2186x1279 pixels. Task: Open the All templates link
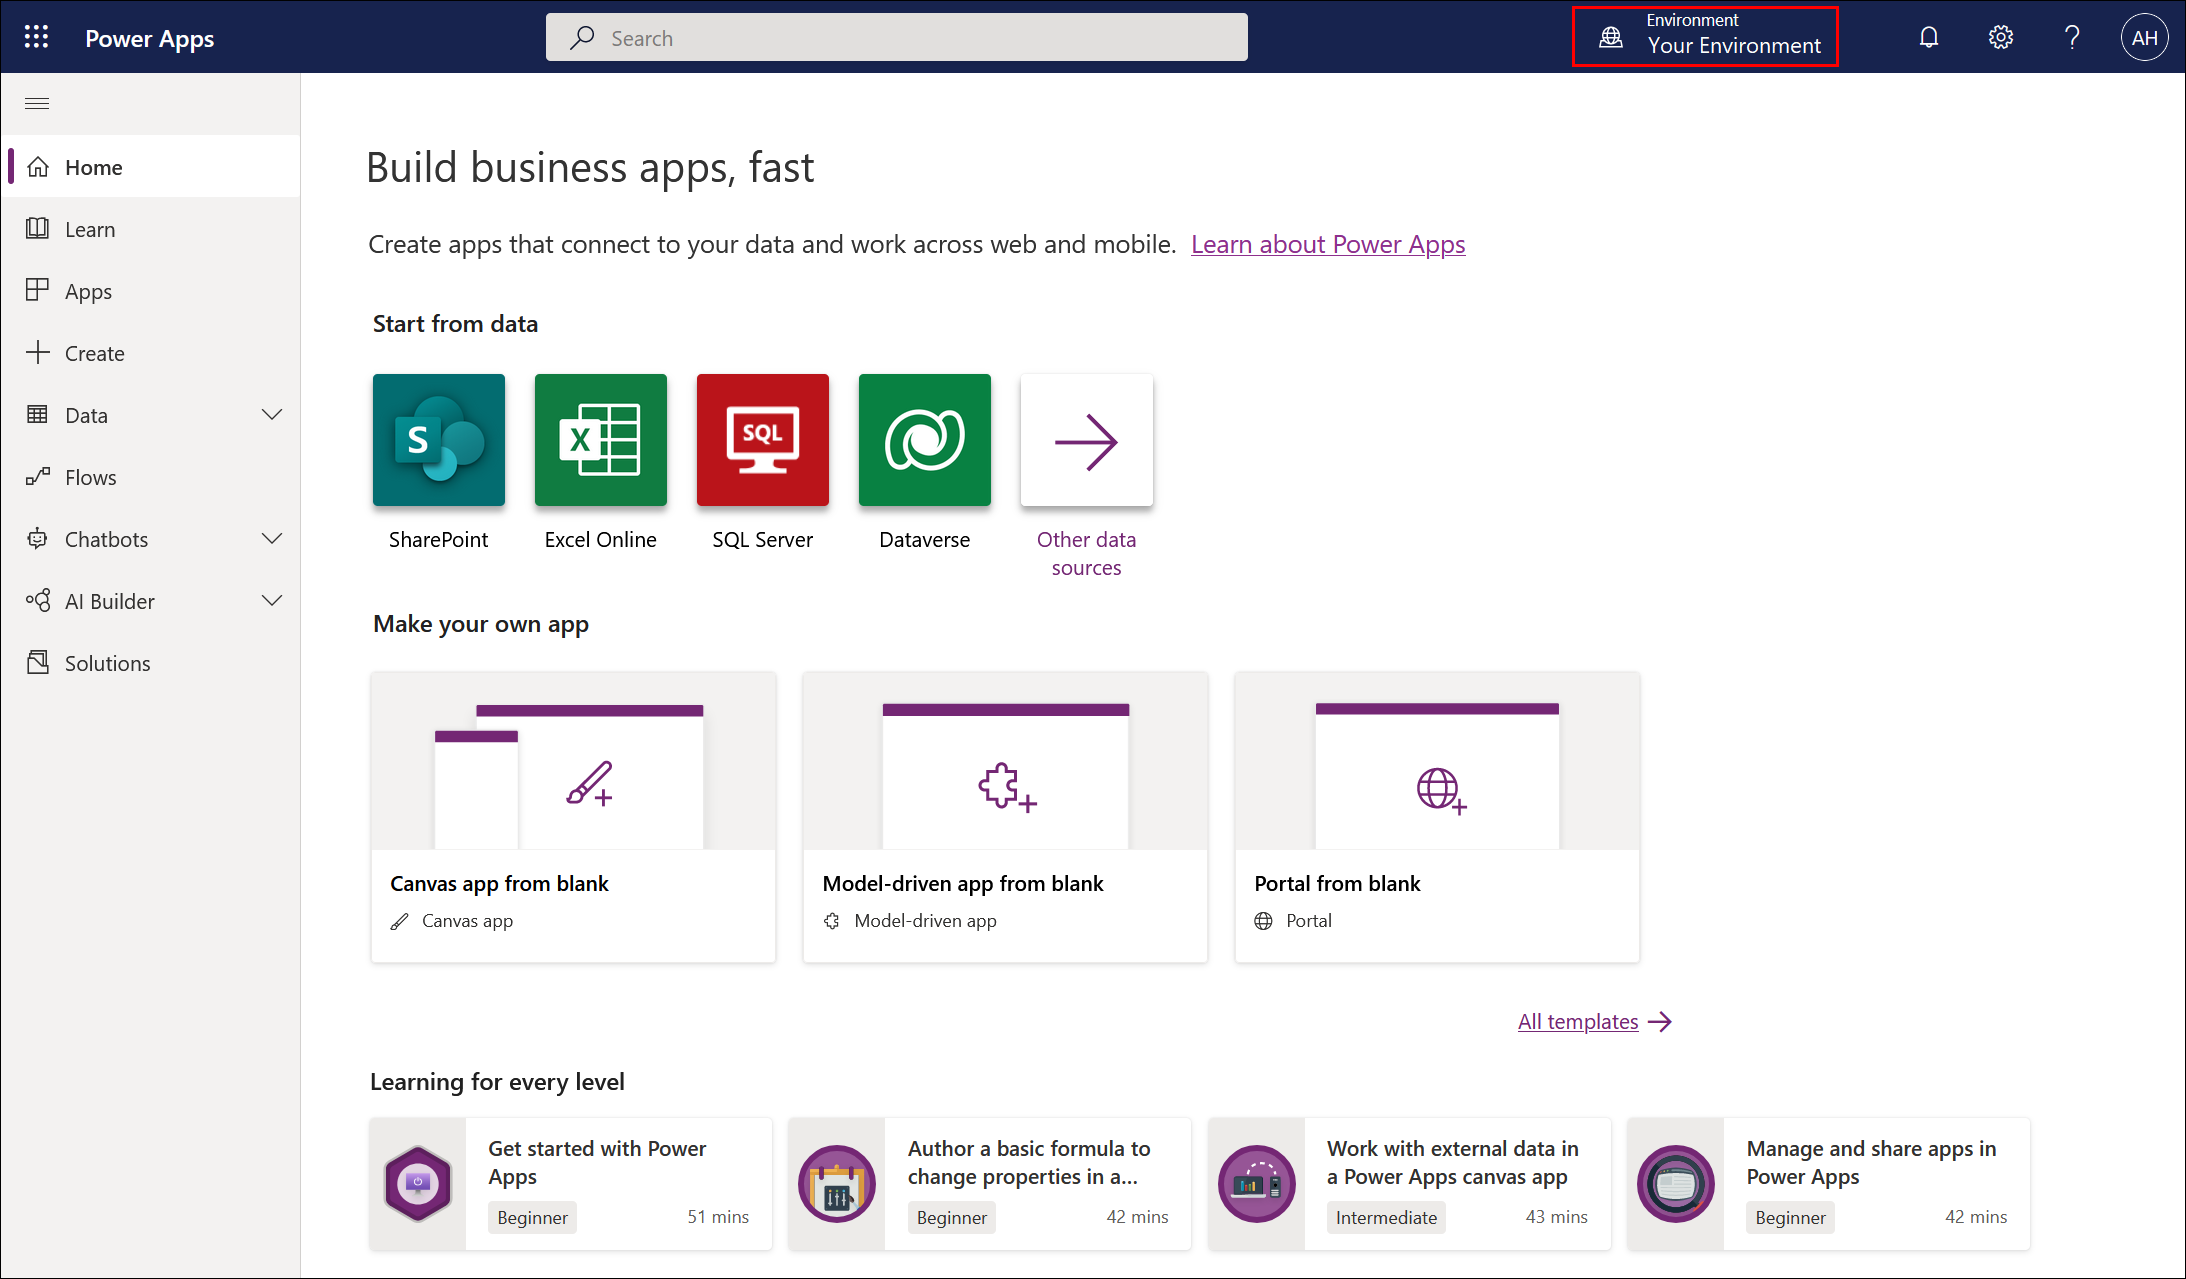(x=1578, y=1021)
